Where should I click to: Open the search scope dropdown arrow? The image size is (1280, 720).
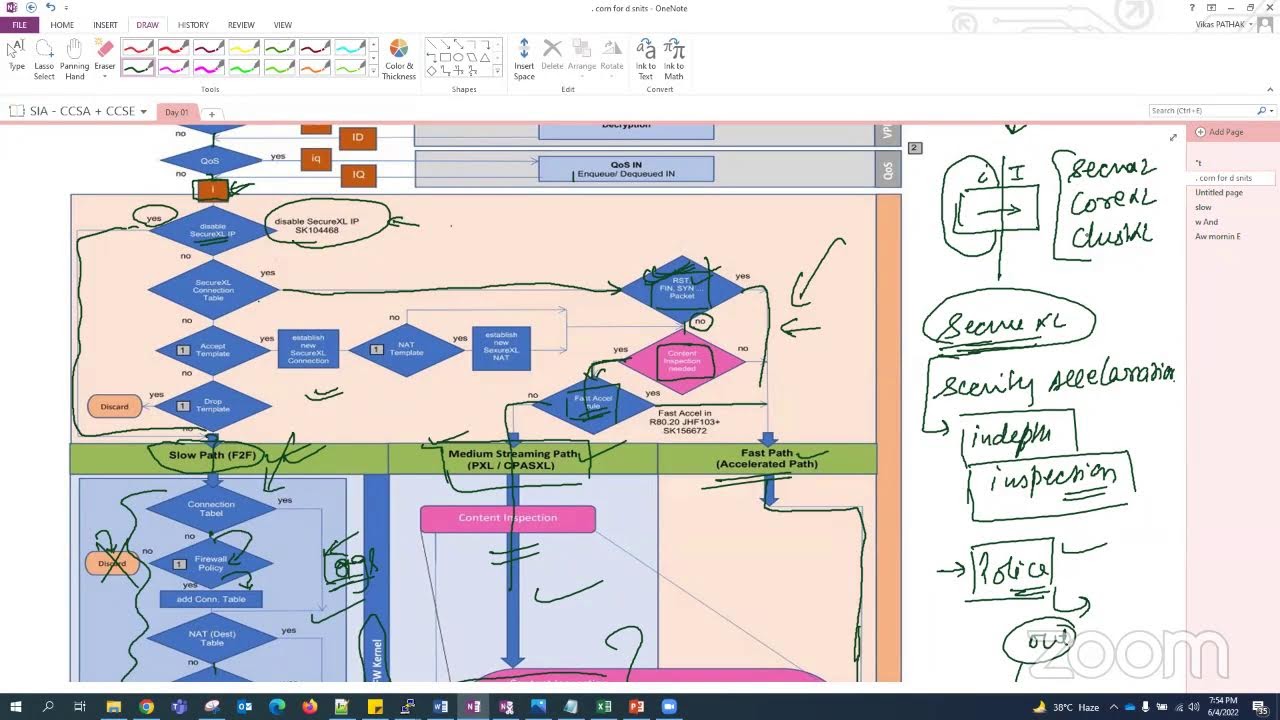pos(1270,111)
